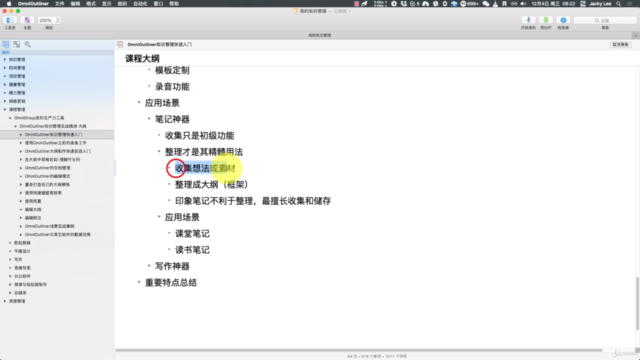Screen dimensions: 640x360
Task: Switch sidebar to outline sections view
Action: (6, 44)
